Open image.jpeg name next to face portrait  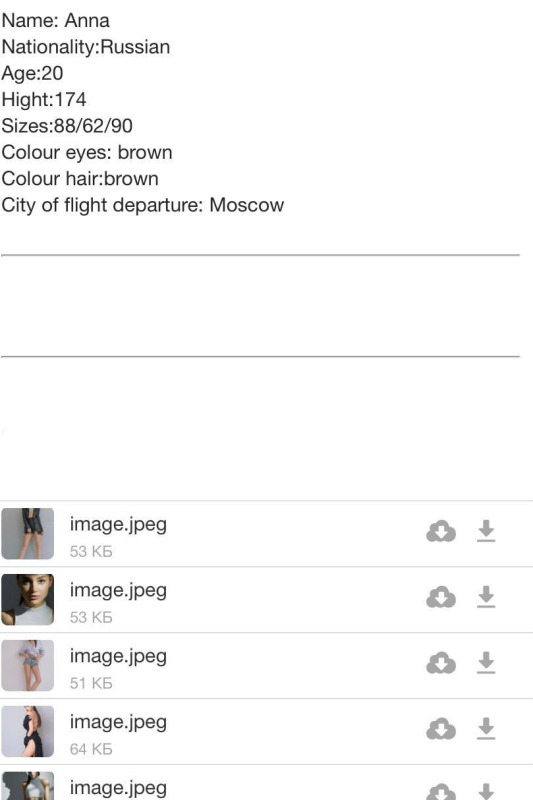tap(118, 591)
